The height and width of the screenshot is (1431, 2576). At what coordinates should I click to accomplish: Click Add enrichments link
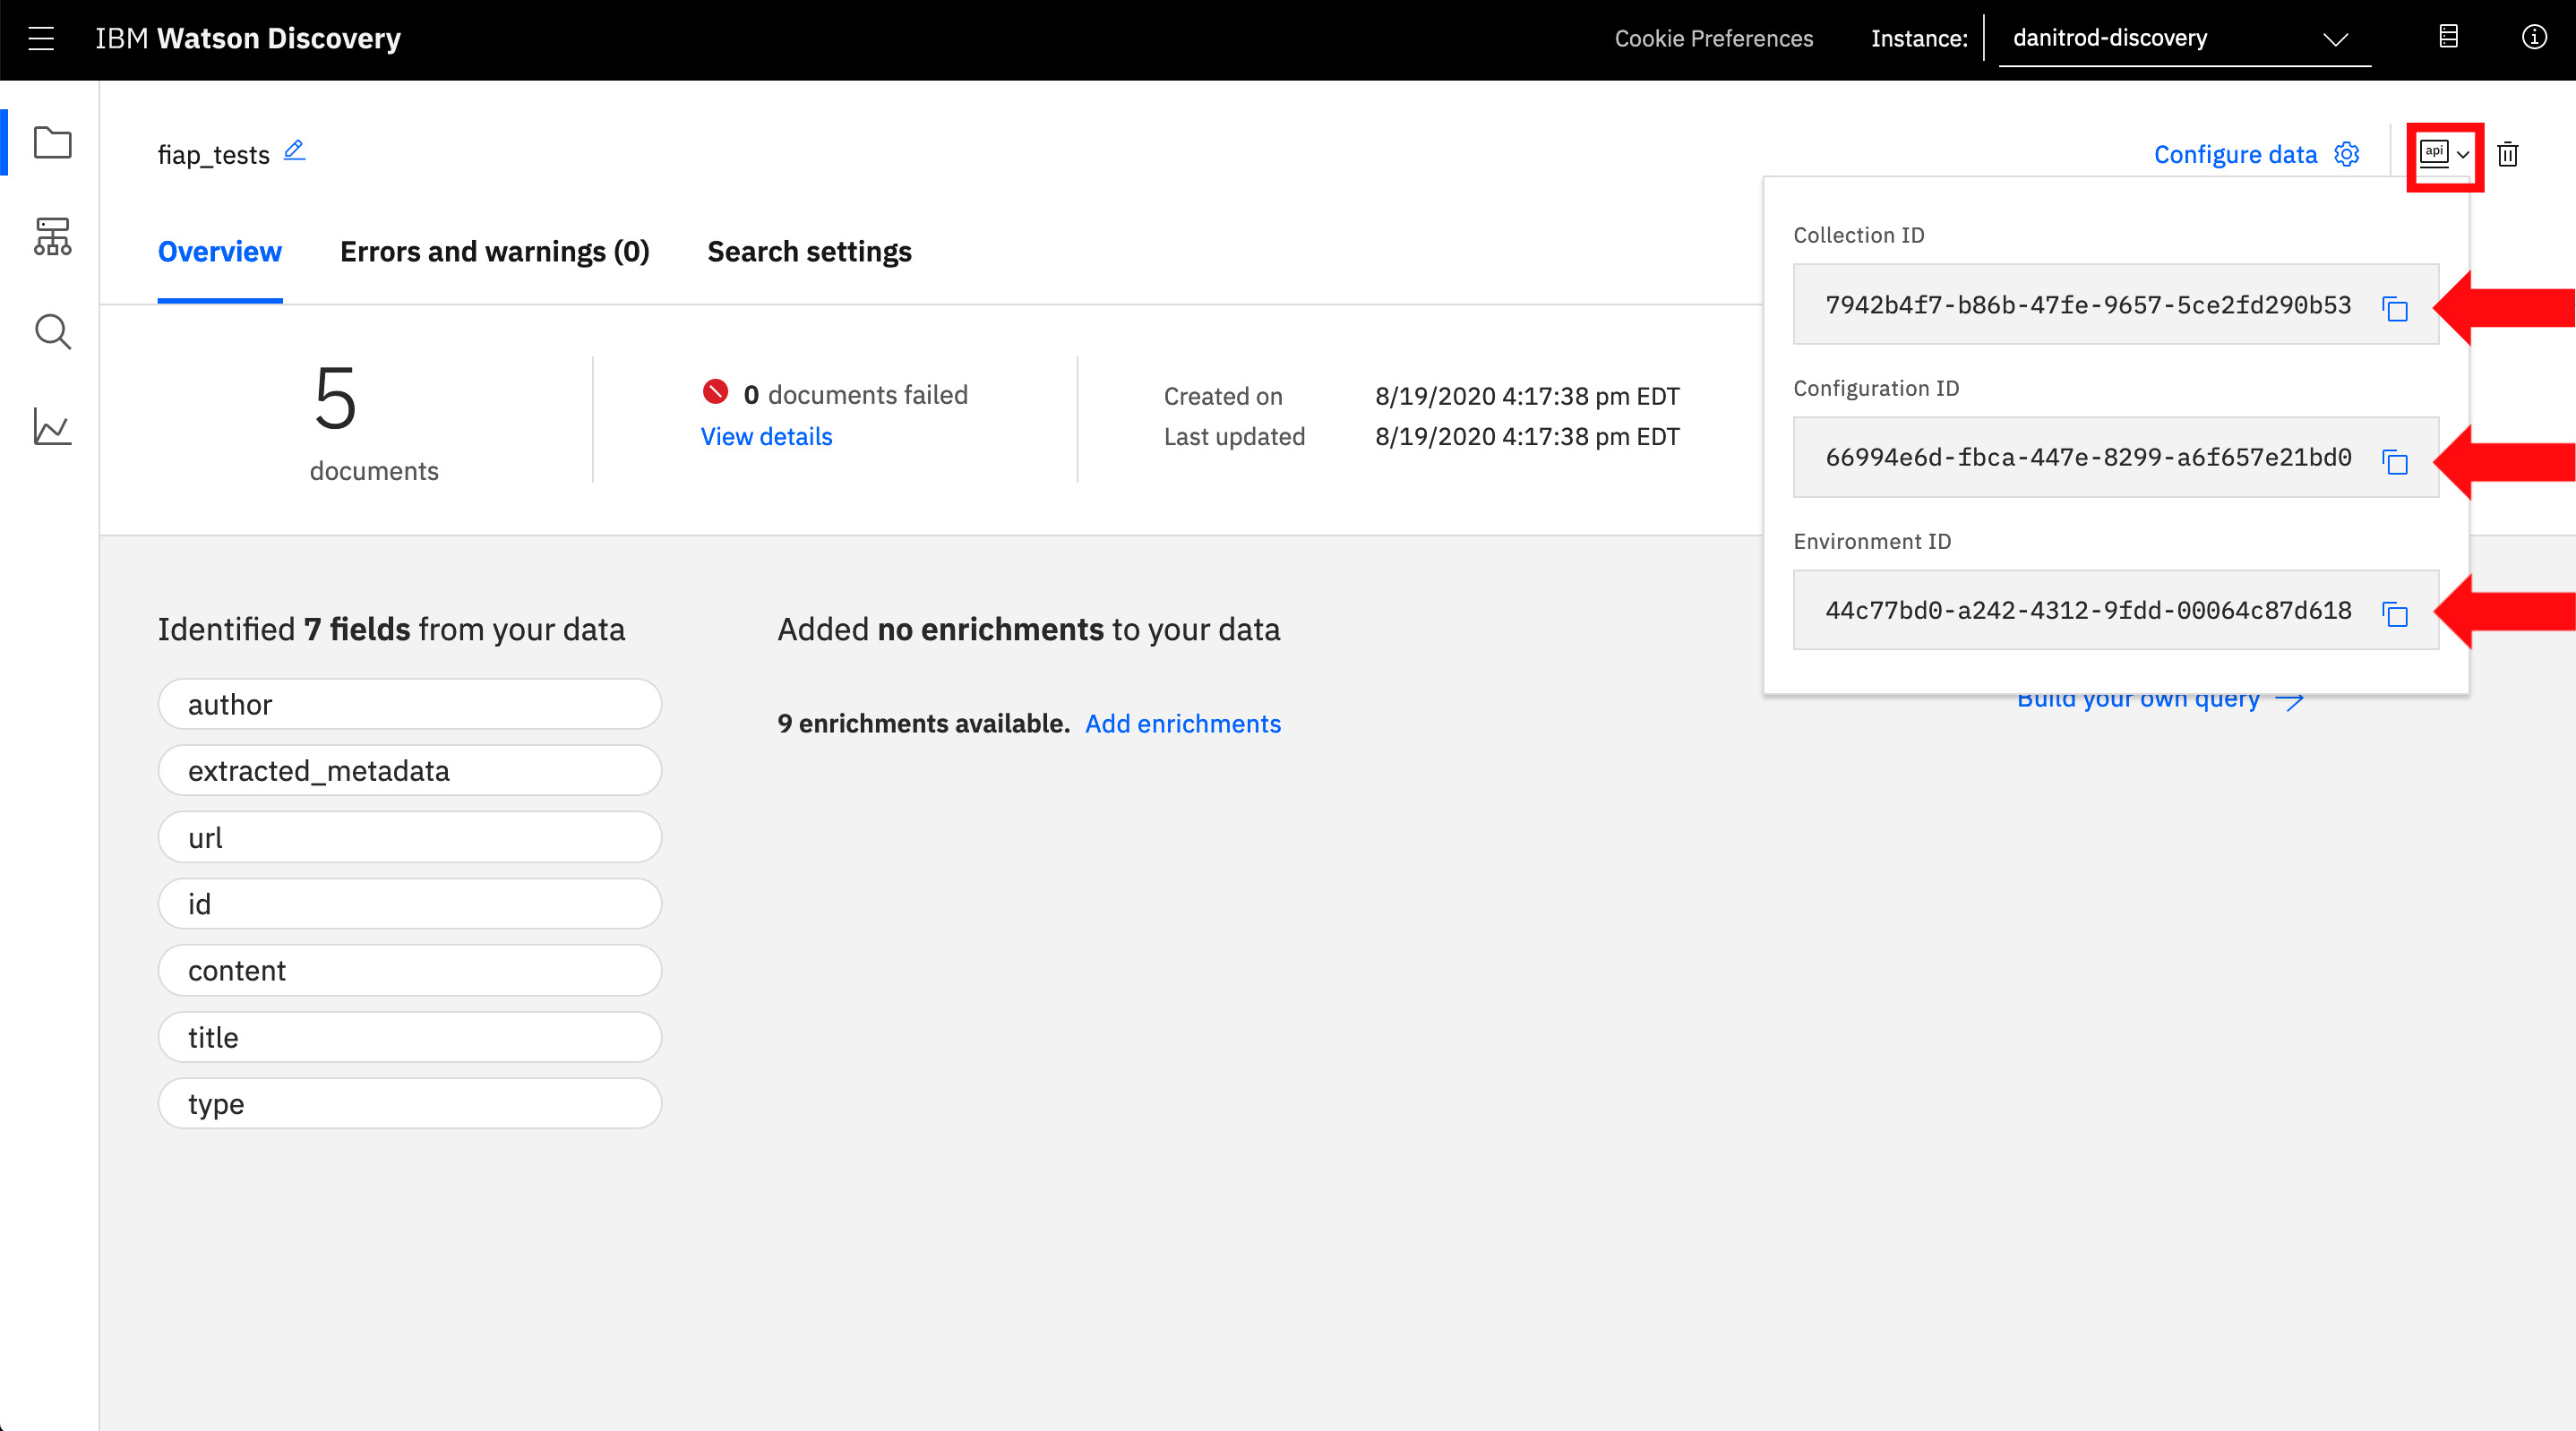coord(1182,724)
